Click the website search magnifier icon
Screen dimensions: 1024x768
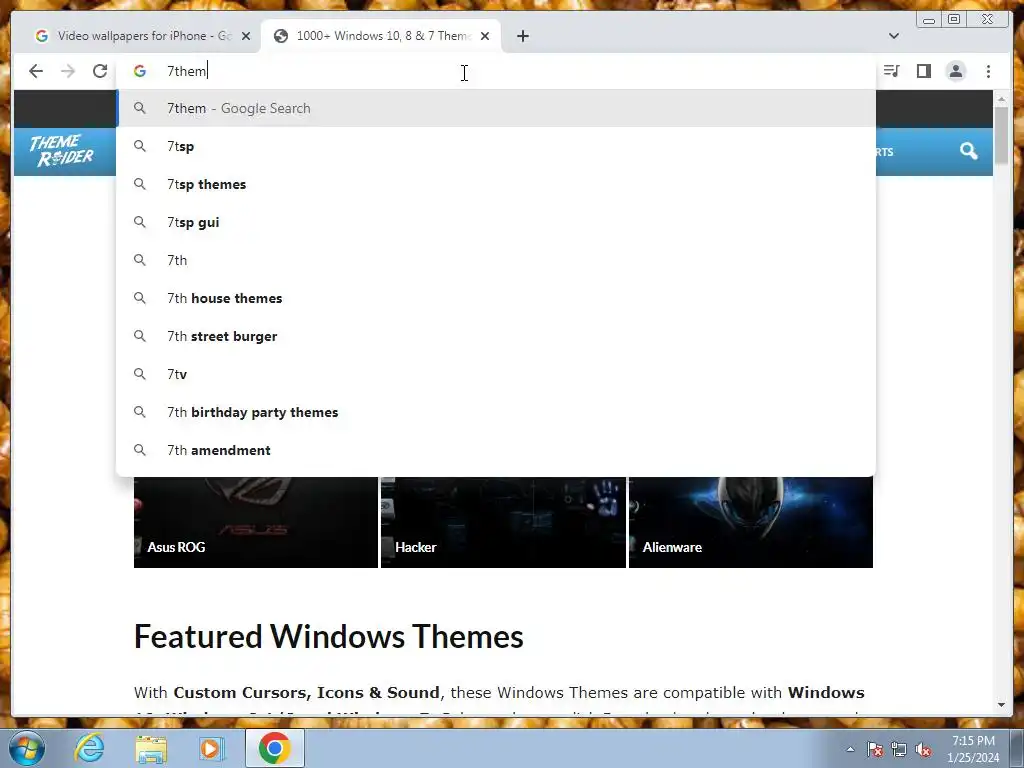click(968, 152)
